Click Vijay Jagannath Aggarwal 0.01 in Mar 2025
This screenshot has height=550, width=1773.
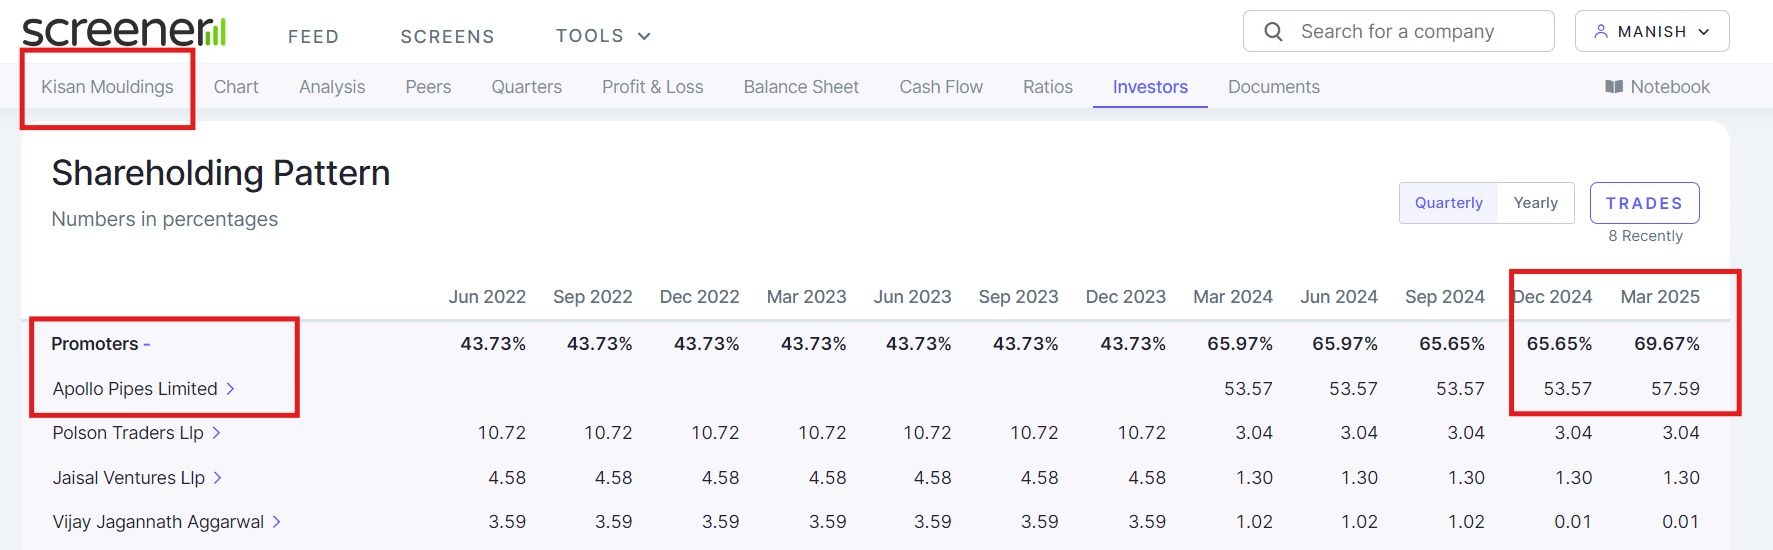[x=1680, y=522]
